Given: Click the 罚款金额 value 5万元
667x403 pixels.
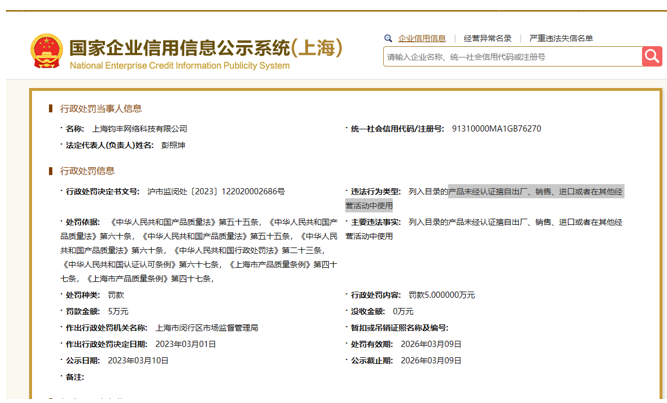Looking at the screenshot, I should [x=118, y=312].
